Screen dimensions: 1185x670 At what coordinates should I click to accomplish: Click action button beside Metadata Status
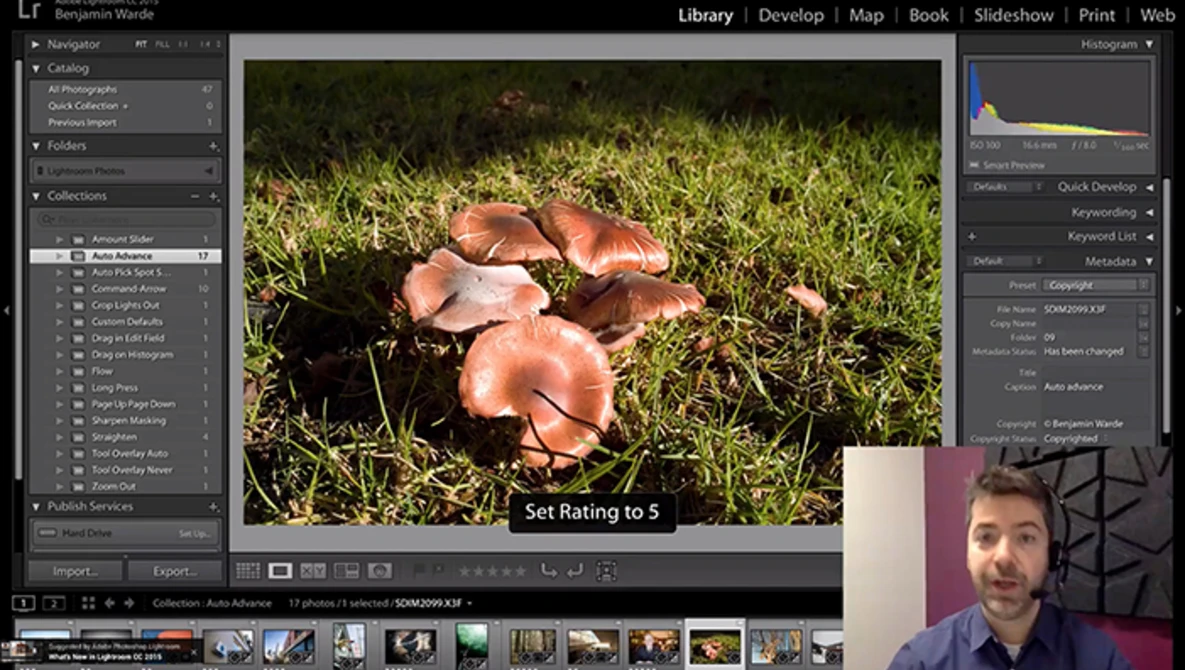pos(1143,351)
